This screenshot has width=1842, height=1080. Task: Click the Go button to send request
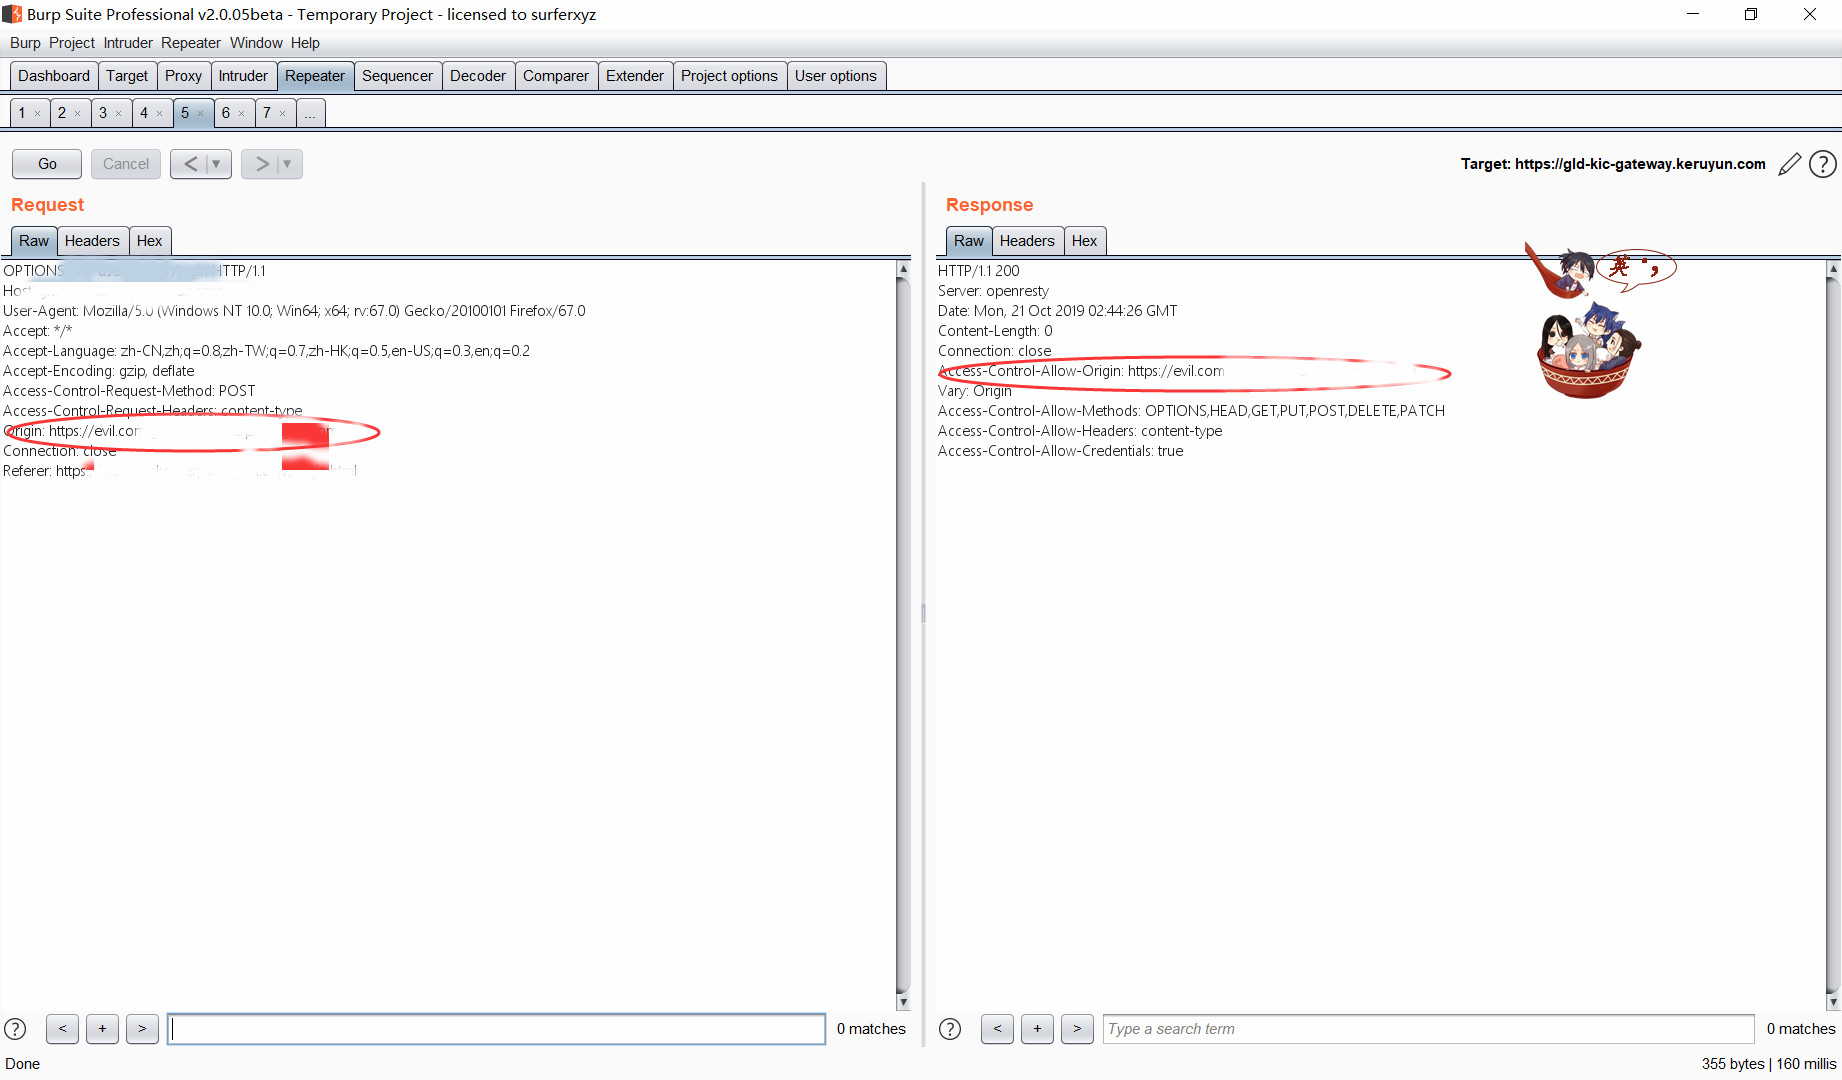(47, 164)
